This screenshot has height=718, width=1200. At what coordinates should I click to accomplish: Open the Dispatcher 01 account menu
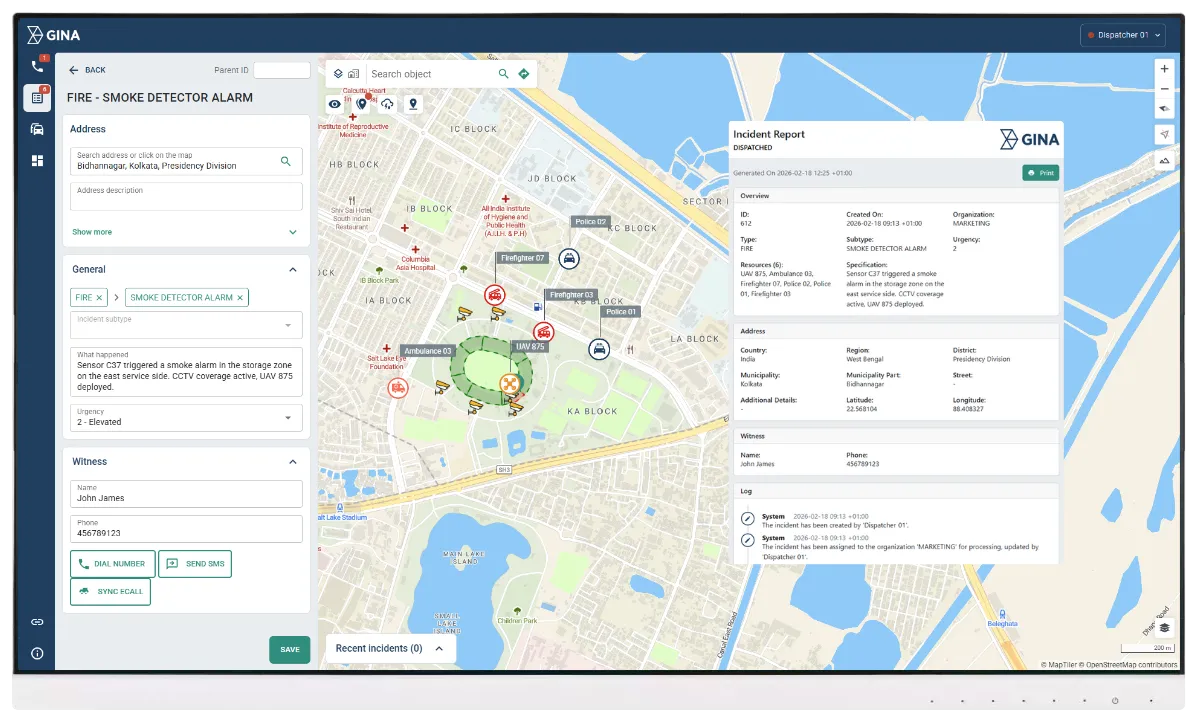[x=1122, y=34]
